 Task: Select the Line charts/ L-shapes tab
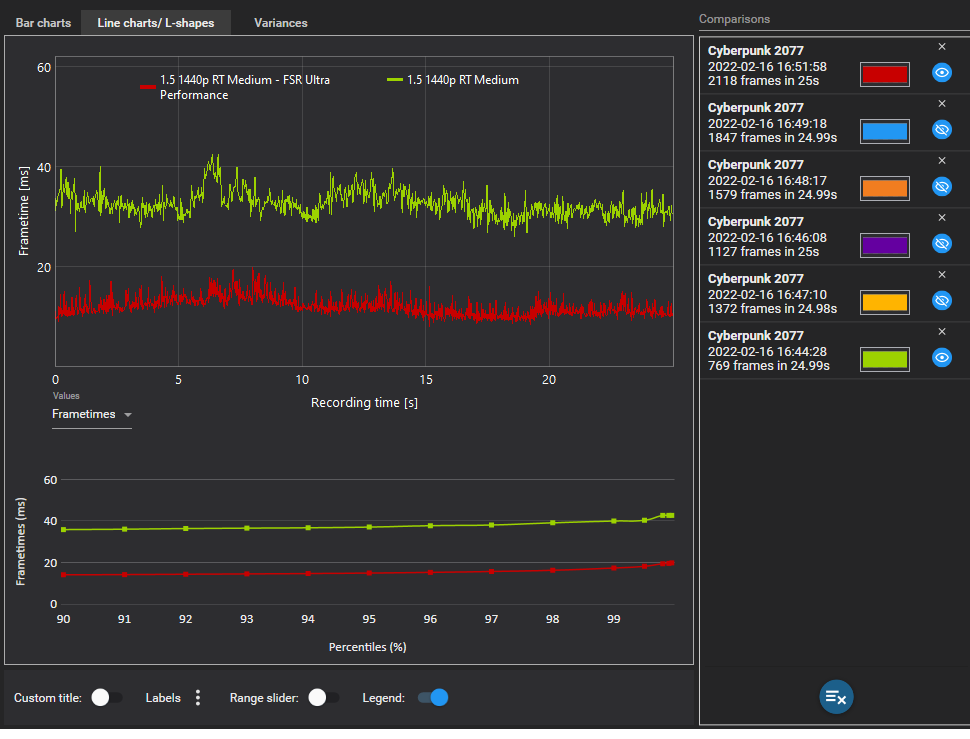156,23
